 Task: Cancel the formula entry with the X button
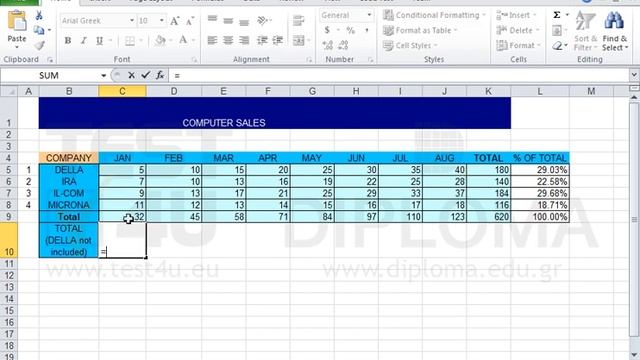(x=131, y=75)
